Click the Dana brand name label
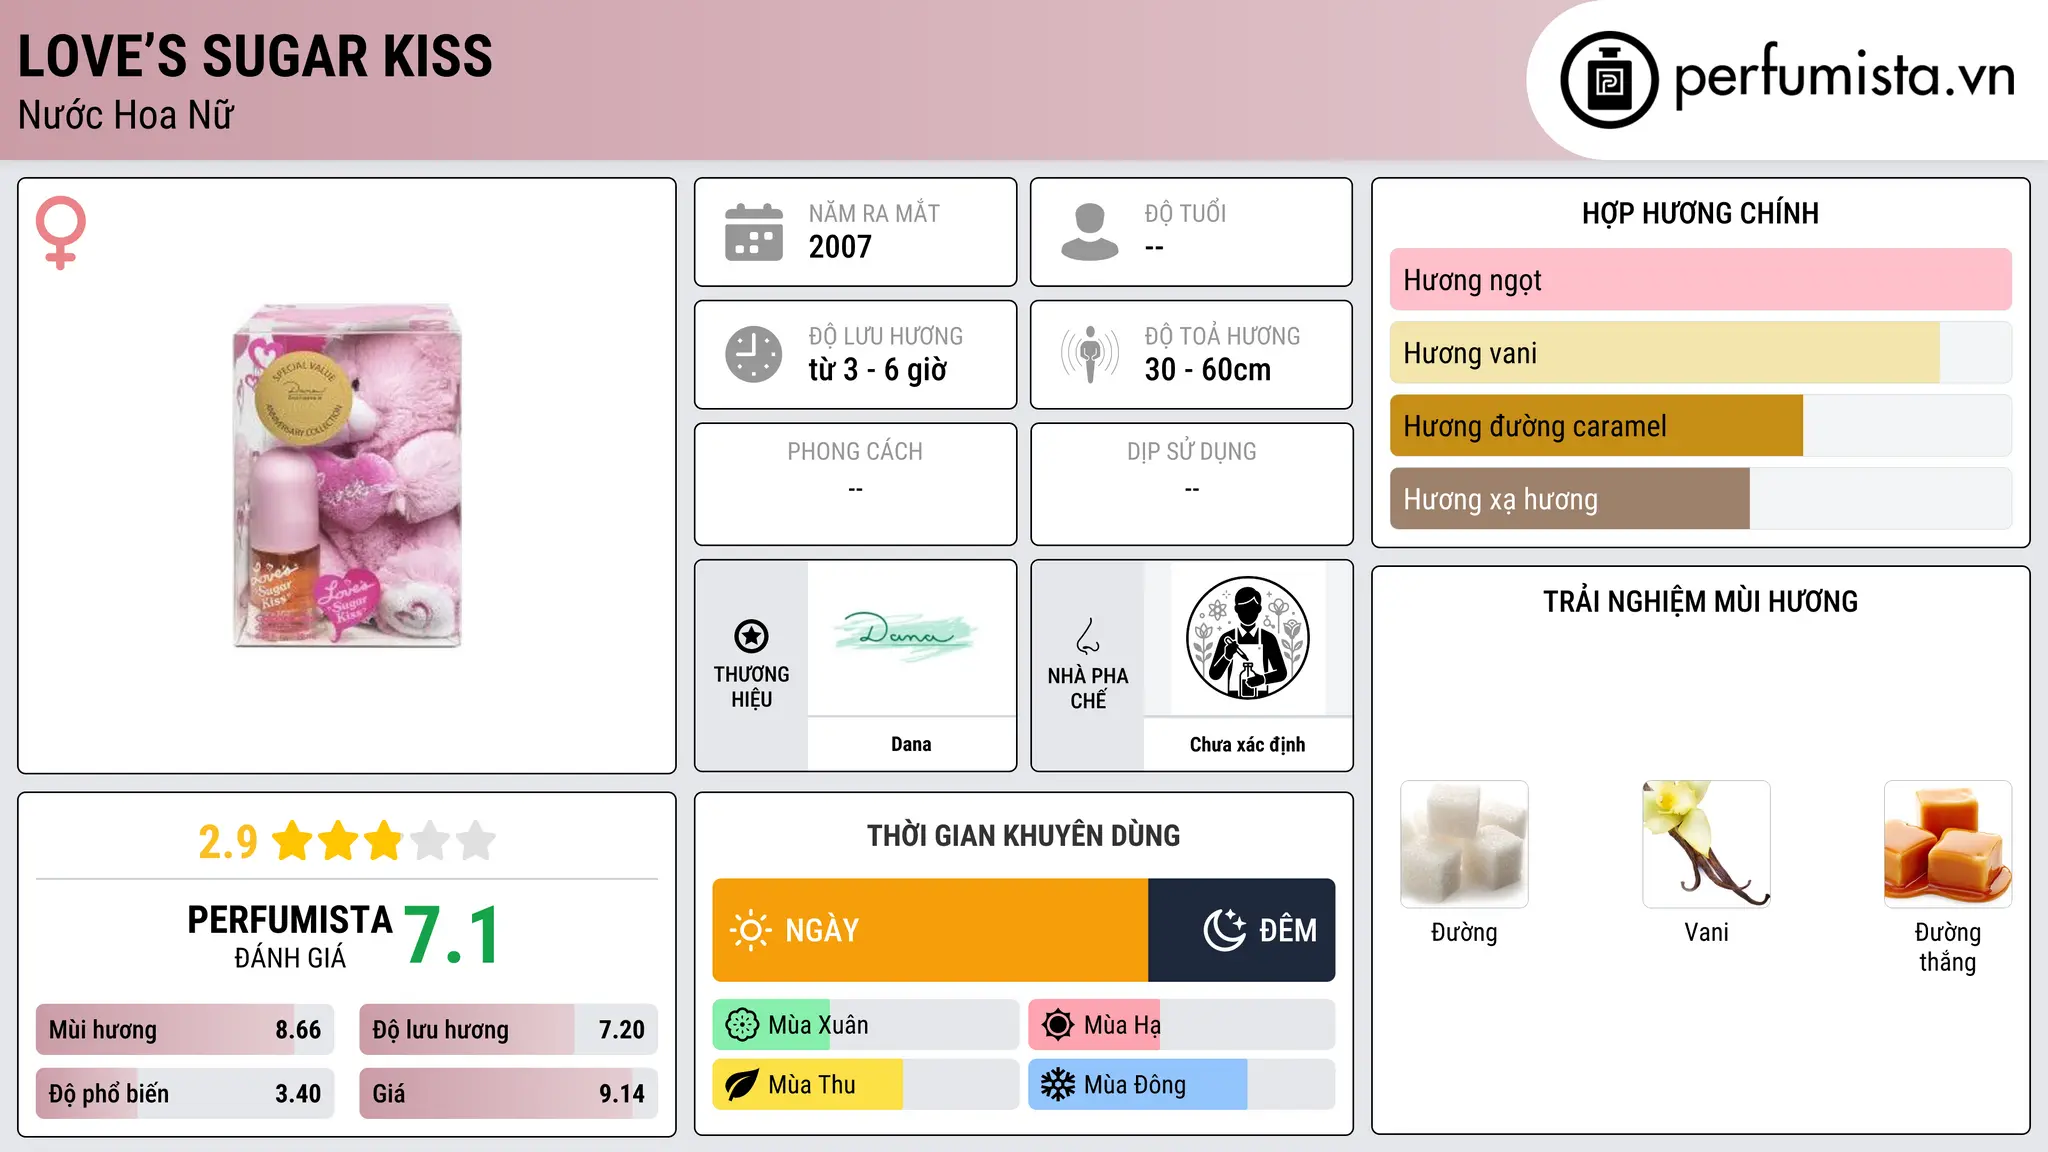 tap(911, 744)
